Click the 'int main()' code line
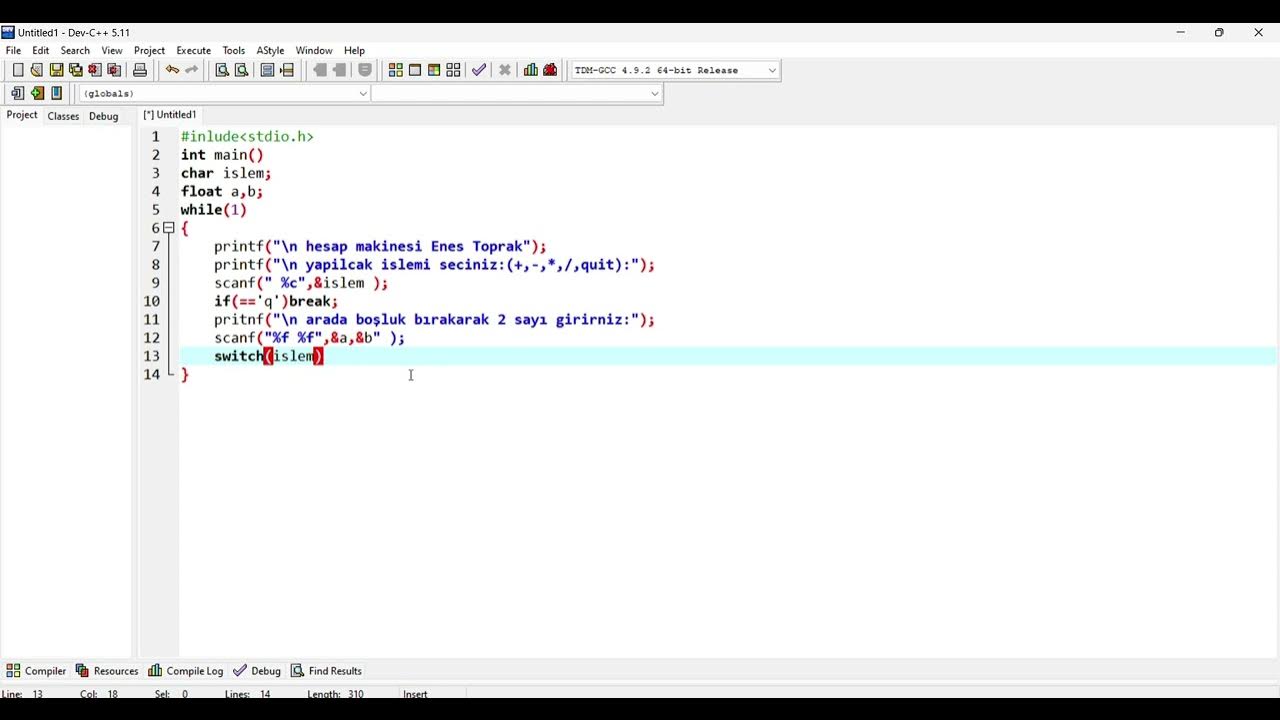 coord(222,155)
